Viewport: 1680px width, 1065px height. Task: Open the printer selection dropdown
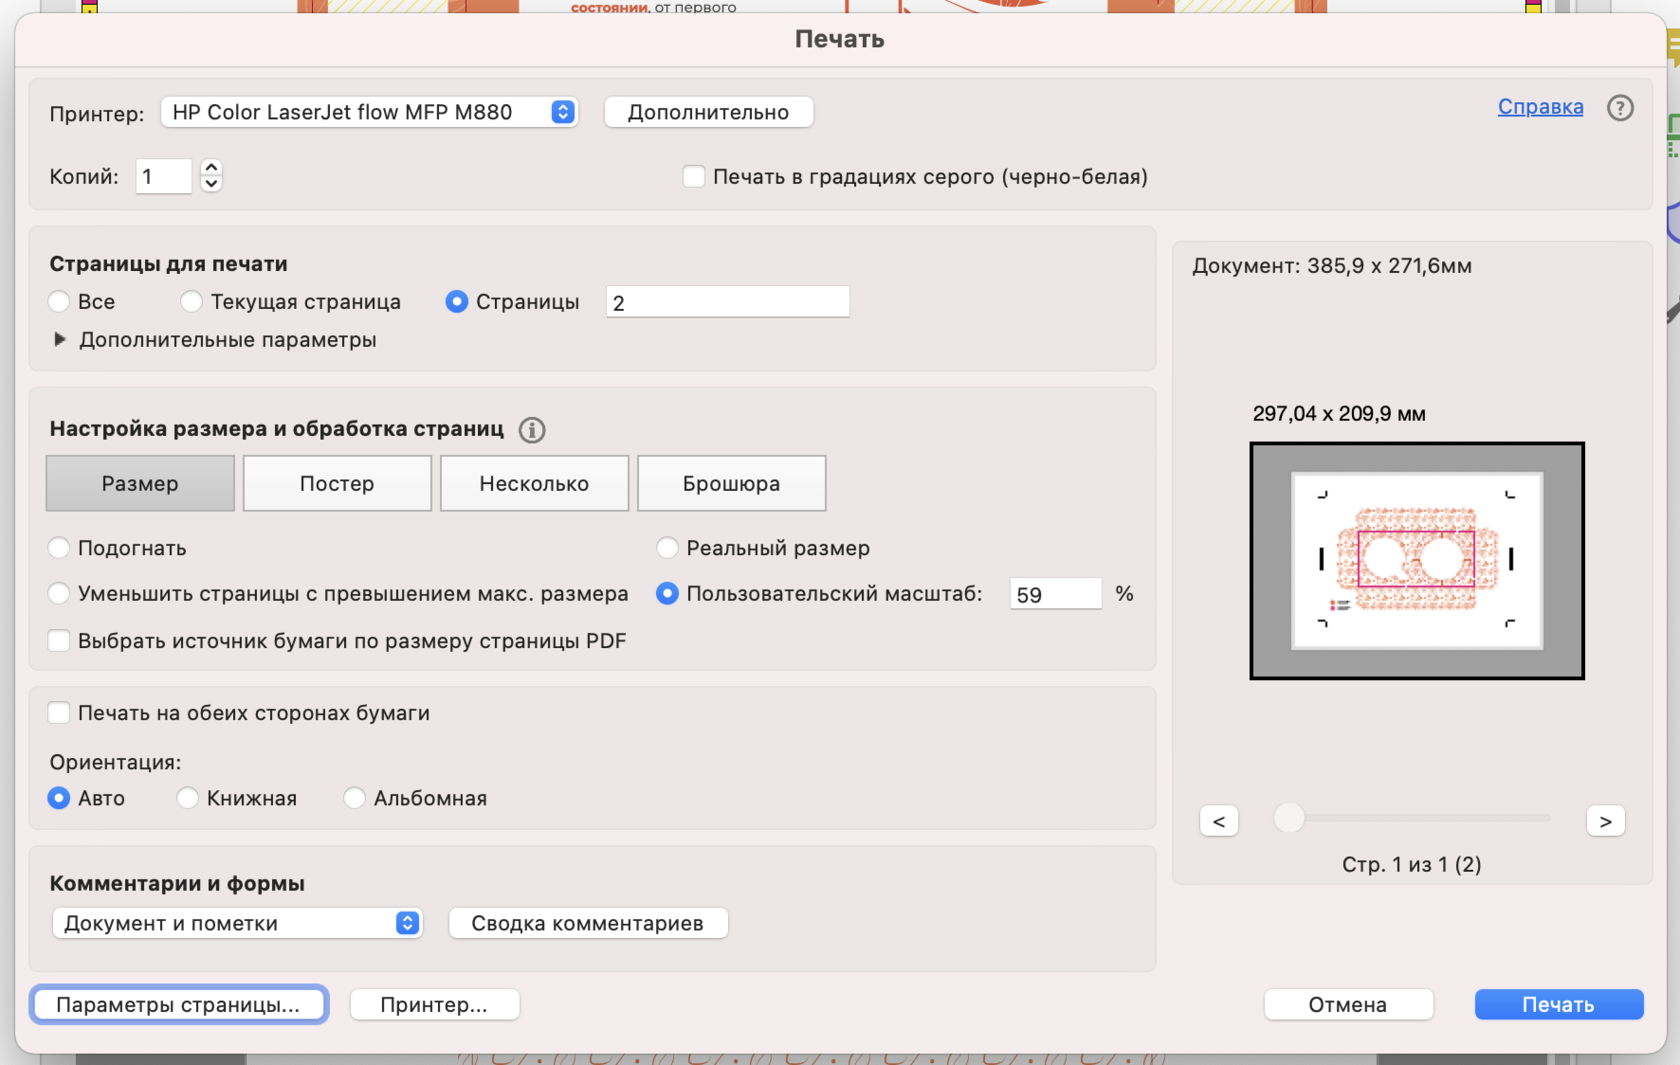tap(368, 112)
